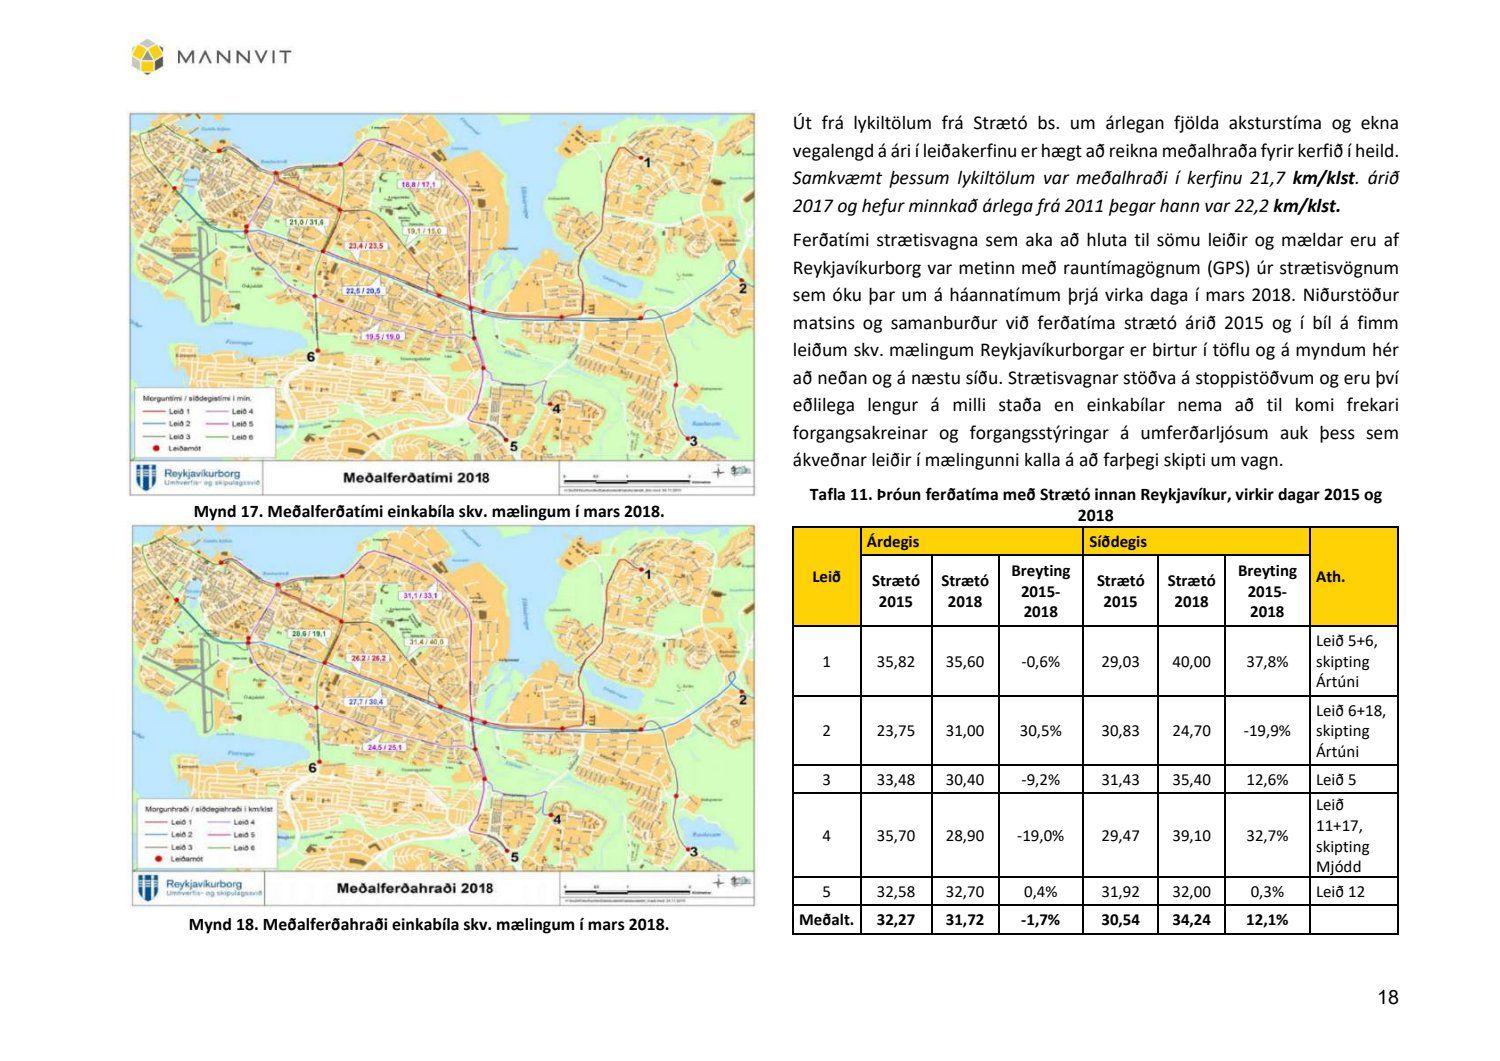This screenshot has width=1500, height=1061.
Task: Click endpoint marker 5 on lower map
Action: (514, 856)
